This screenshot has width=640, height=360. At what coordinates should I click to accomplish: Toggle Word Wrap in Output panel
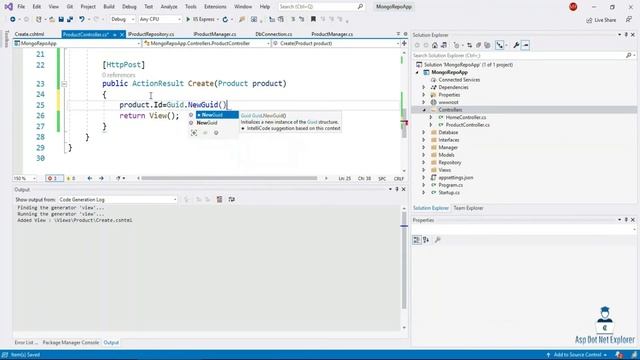(x=231, y=199)
